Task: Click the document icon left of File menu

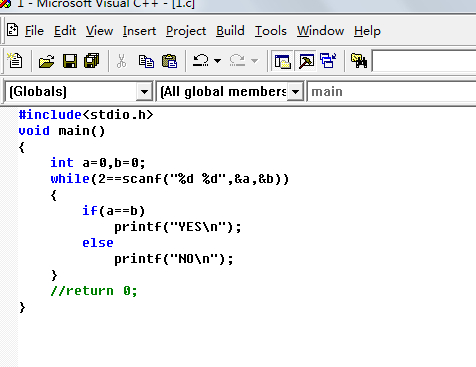Action: click(13, 30)
